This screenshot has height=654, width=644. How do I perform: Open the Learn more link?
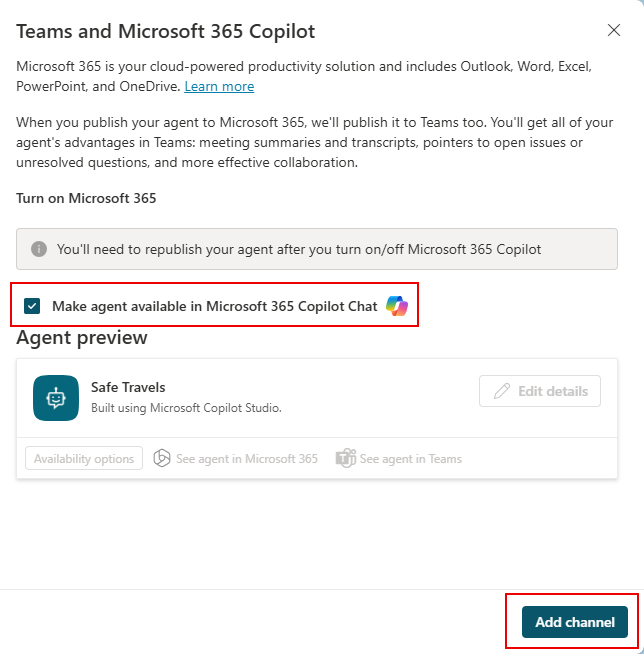click(219, 87)
